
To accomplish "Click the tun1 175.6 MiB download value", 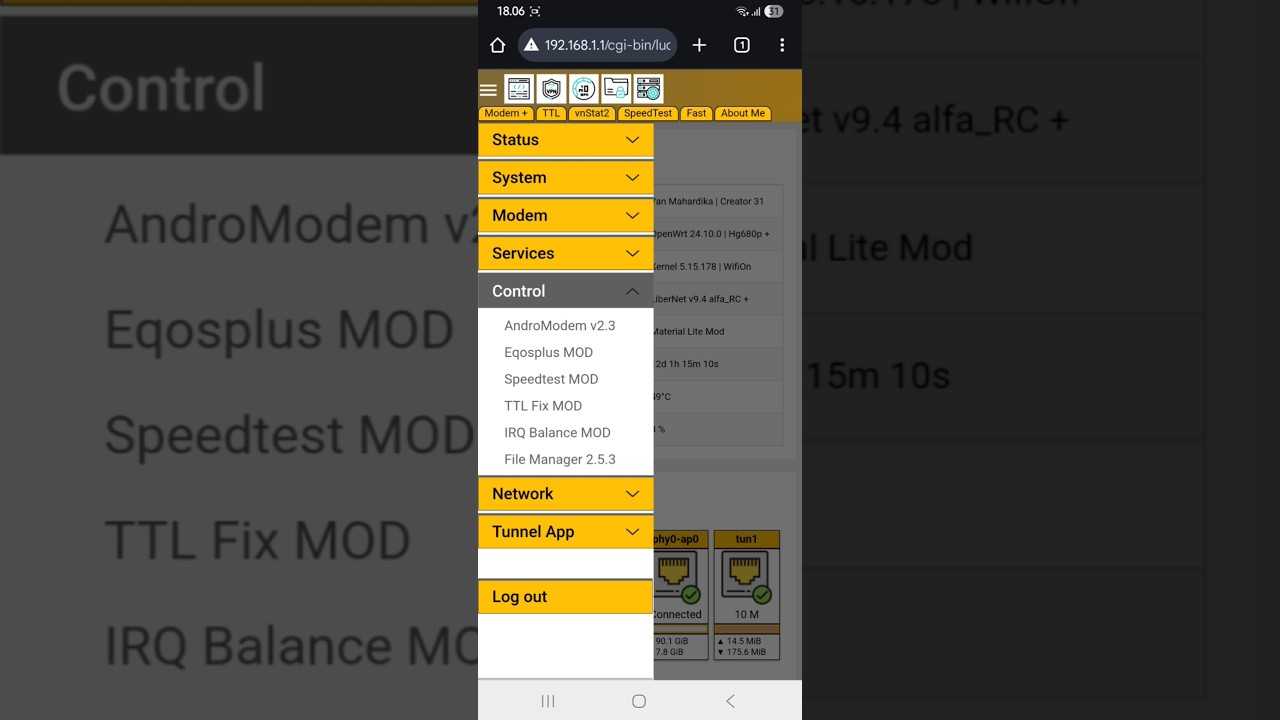I will (x=741, y=653).
